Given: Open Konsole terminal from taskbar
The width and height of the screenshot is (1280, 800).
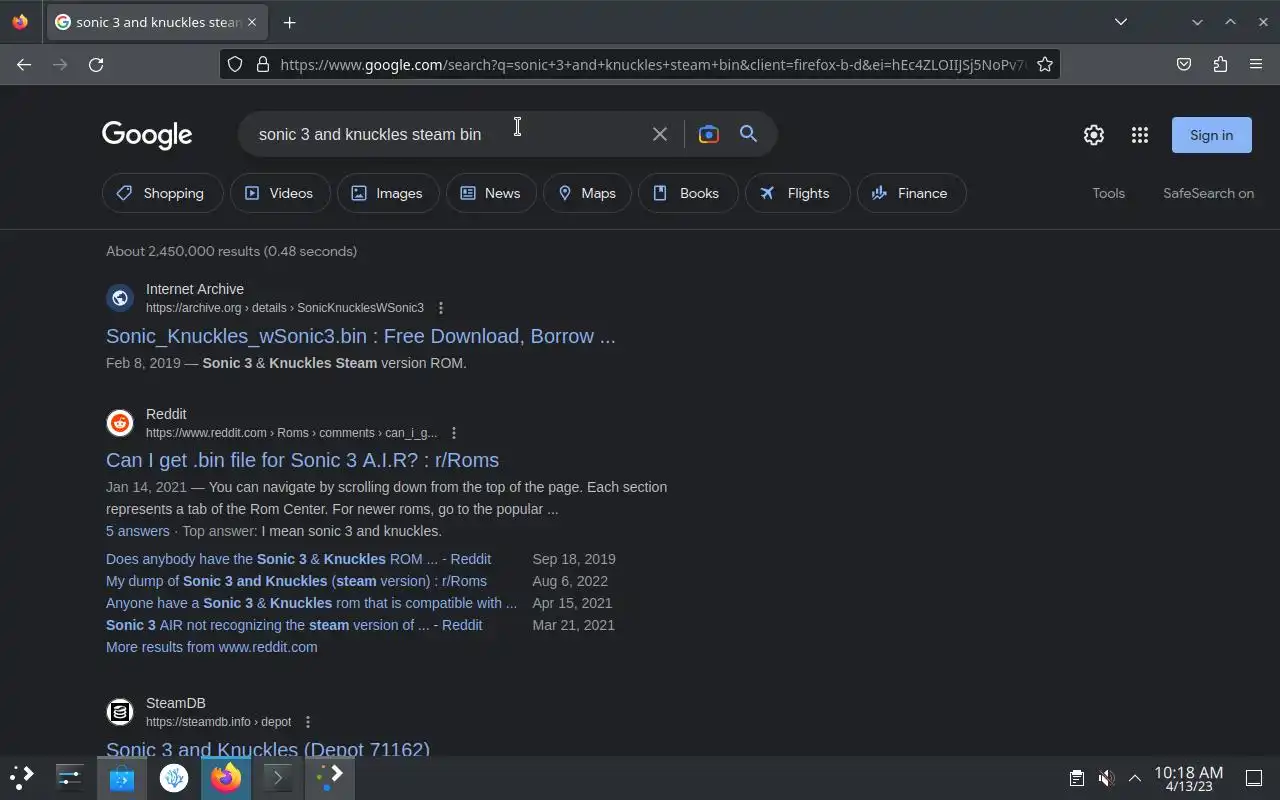Looking at the screenshot, I should pyautogui.click(x=278, y=777).
